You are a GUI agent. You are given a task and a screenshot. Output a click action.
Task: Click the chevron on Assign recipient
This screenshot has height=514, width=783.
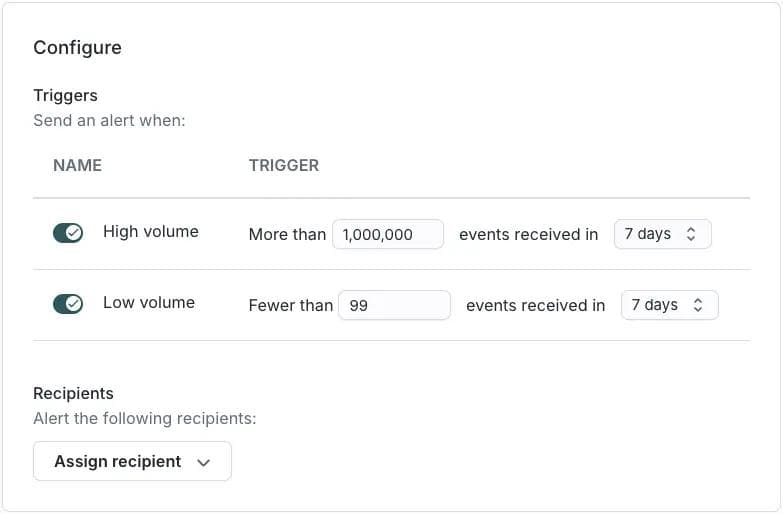pyautogui.click(x=204, y=462)
